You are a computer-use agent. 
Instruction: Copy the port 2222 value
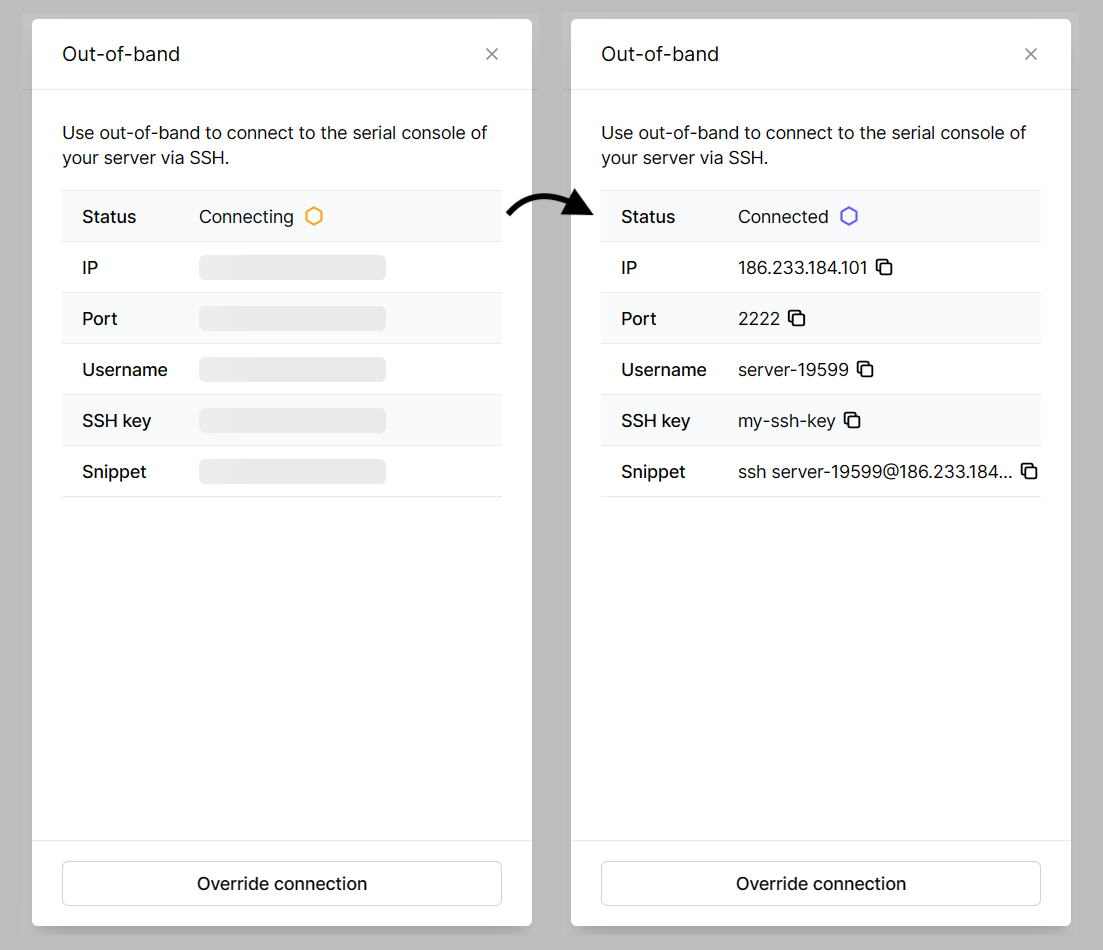pyautogui.click(x=796, y=318)
